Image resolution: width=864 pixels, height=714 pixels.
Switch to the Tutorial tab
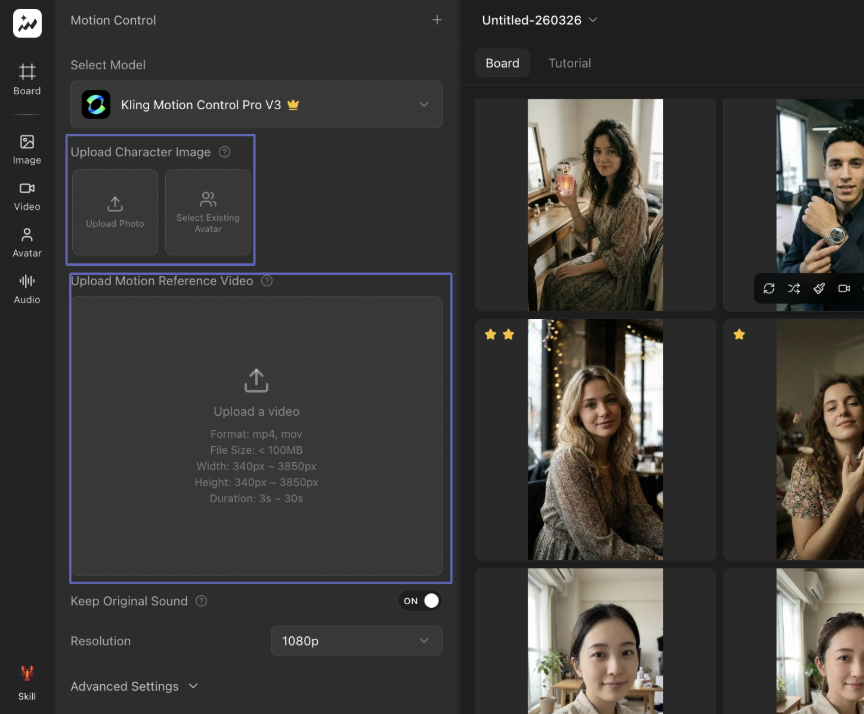click(569, 63)
